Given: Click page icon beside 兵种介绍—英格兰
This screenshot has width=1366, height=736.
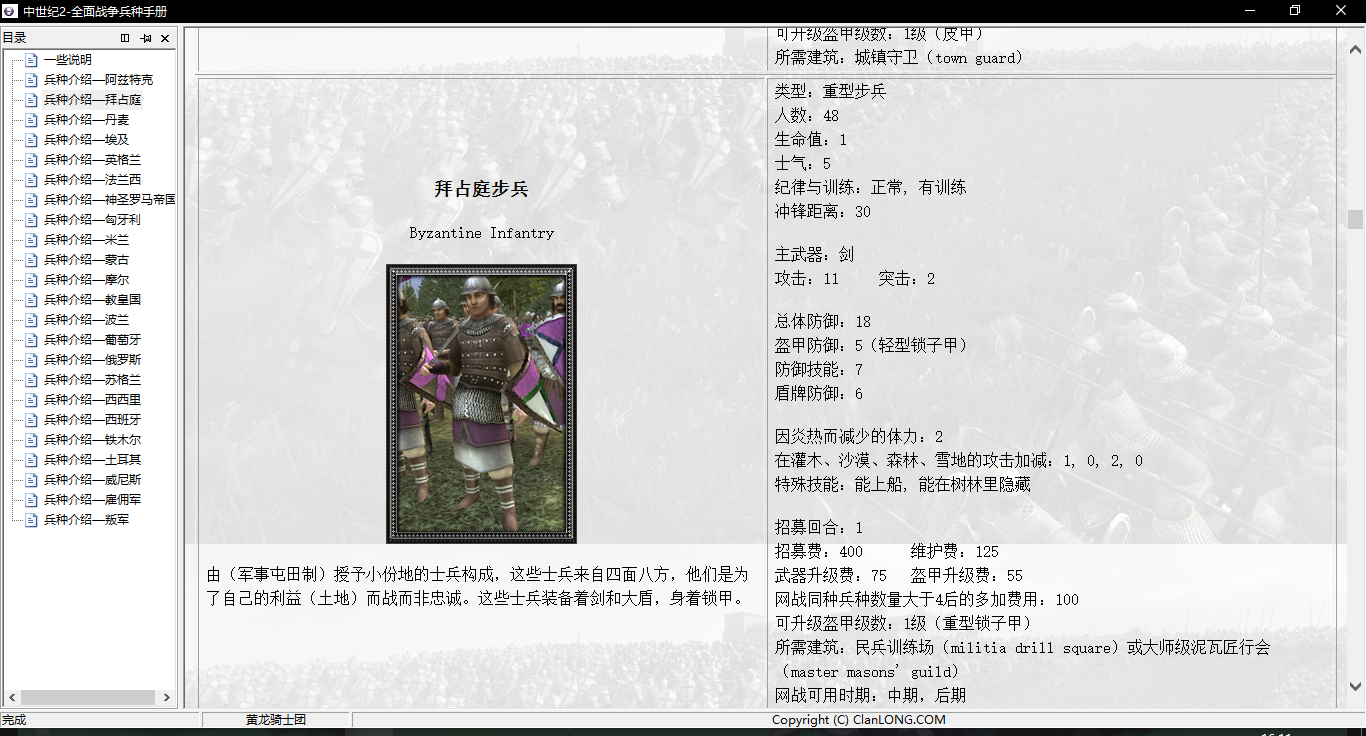Looking at the screenshot, I should [x=31, y=160].
